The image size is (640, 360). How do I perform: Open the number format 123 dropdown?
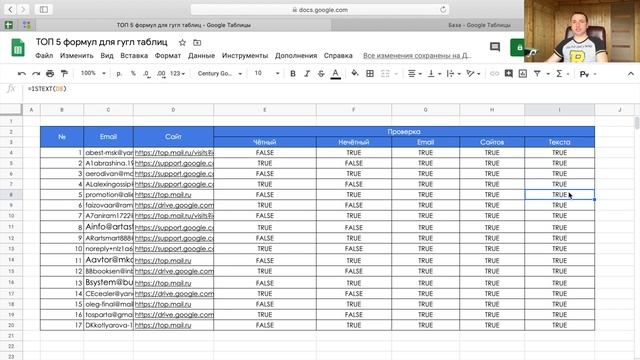177,73
